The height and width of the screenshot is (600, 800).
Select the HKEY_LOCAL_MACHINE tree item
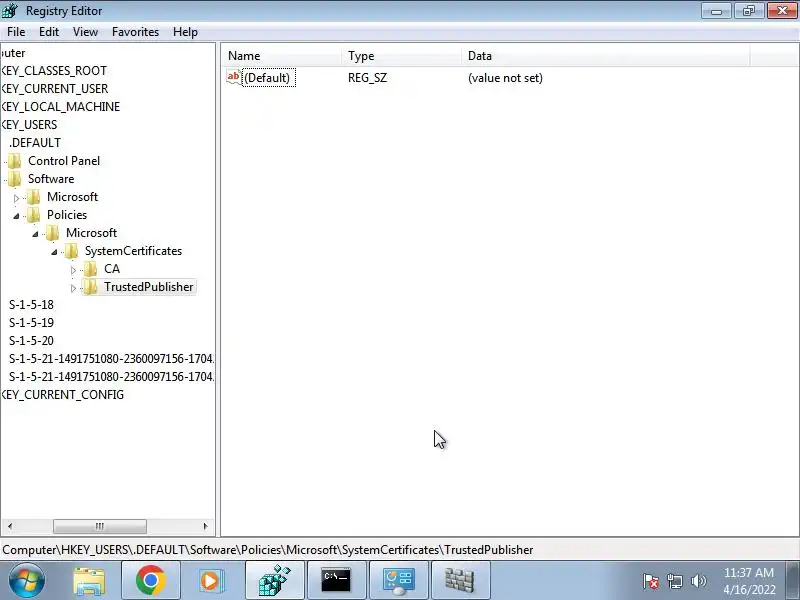tap(60, 107)
